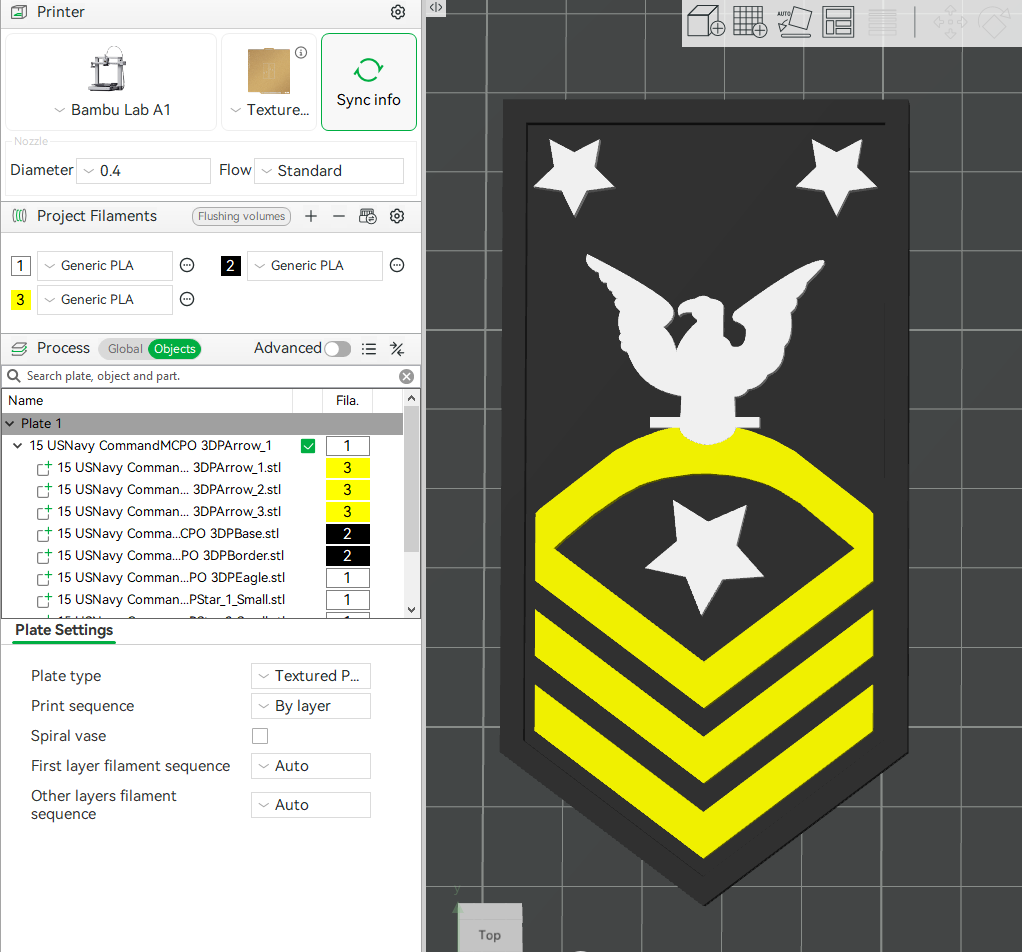Remove last filament with minus icon
Image resolution: width=1022 pixels, height=952 pixels.
[339, 216]
